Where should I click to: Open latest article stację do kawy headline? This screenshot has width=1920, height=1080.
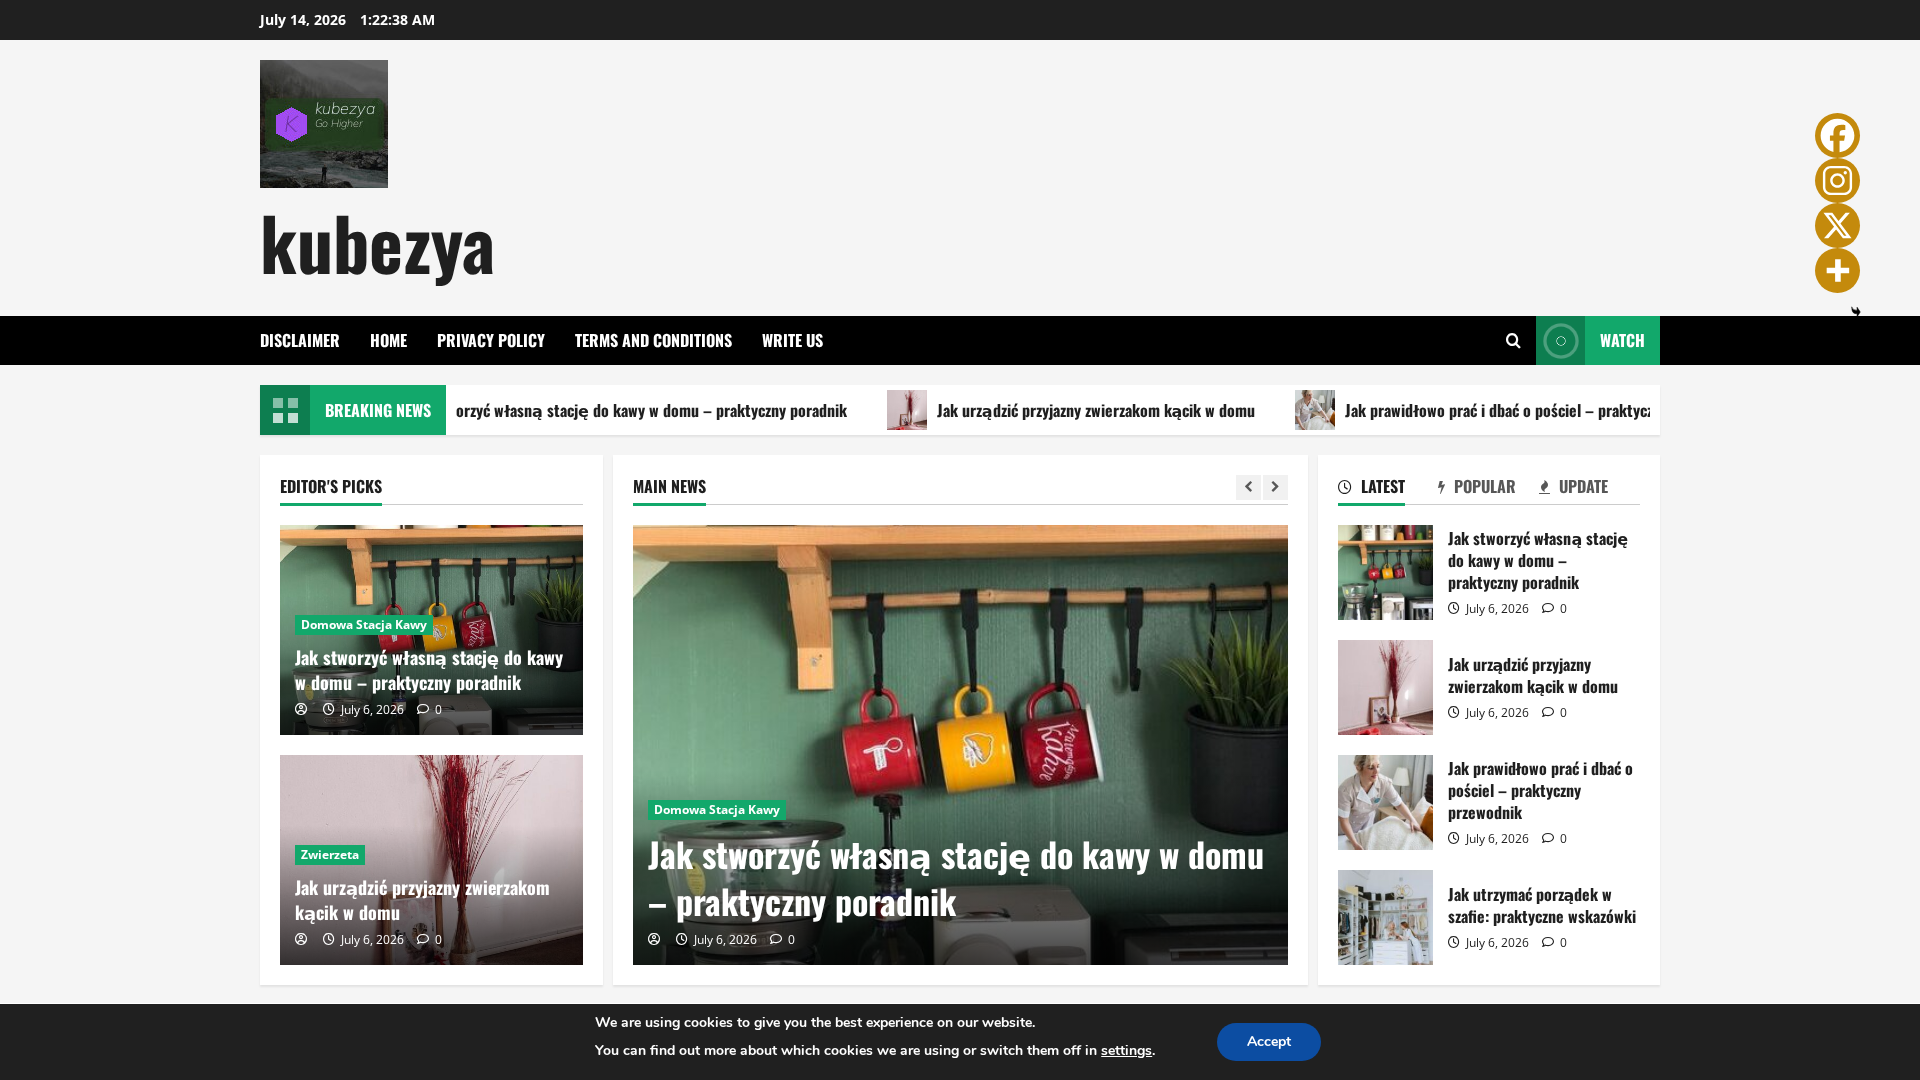(1538, 560)
